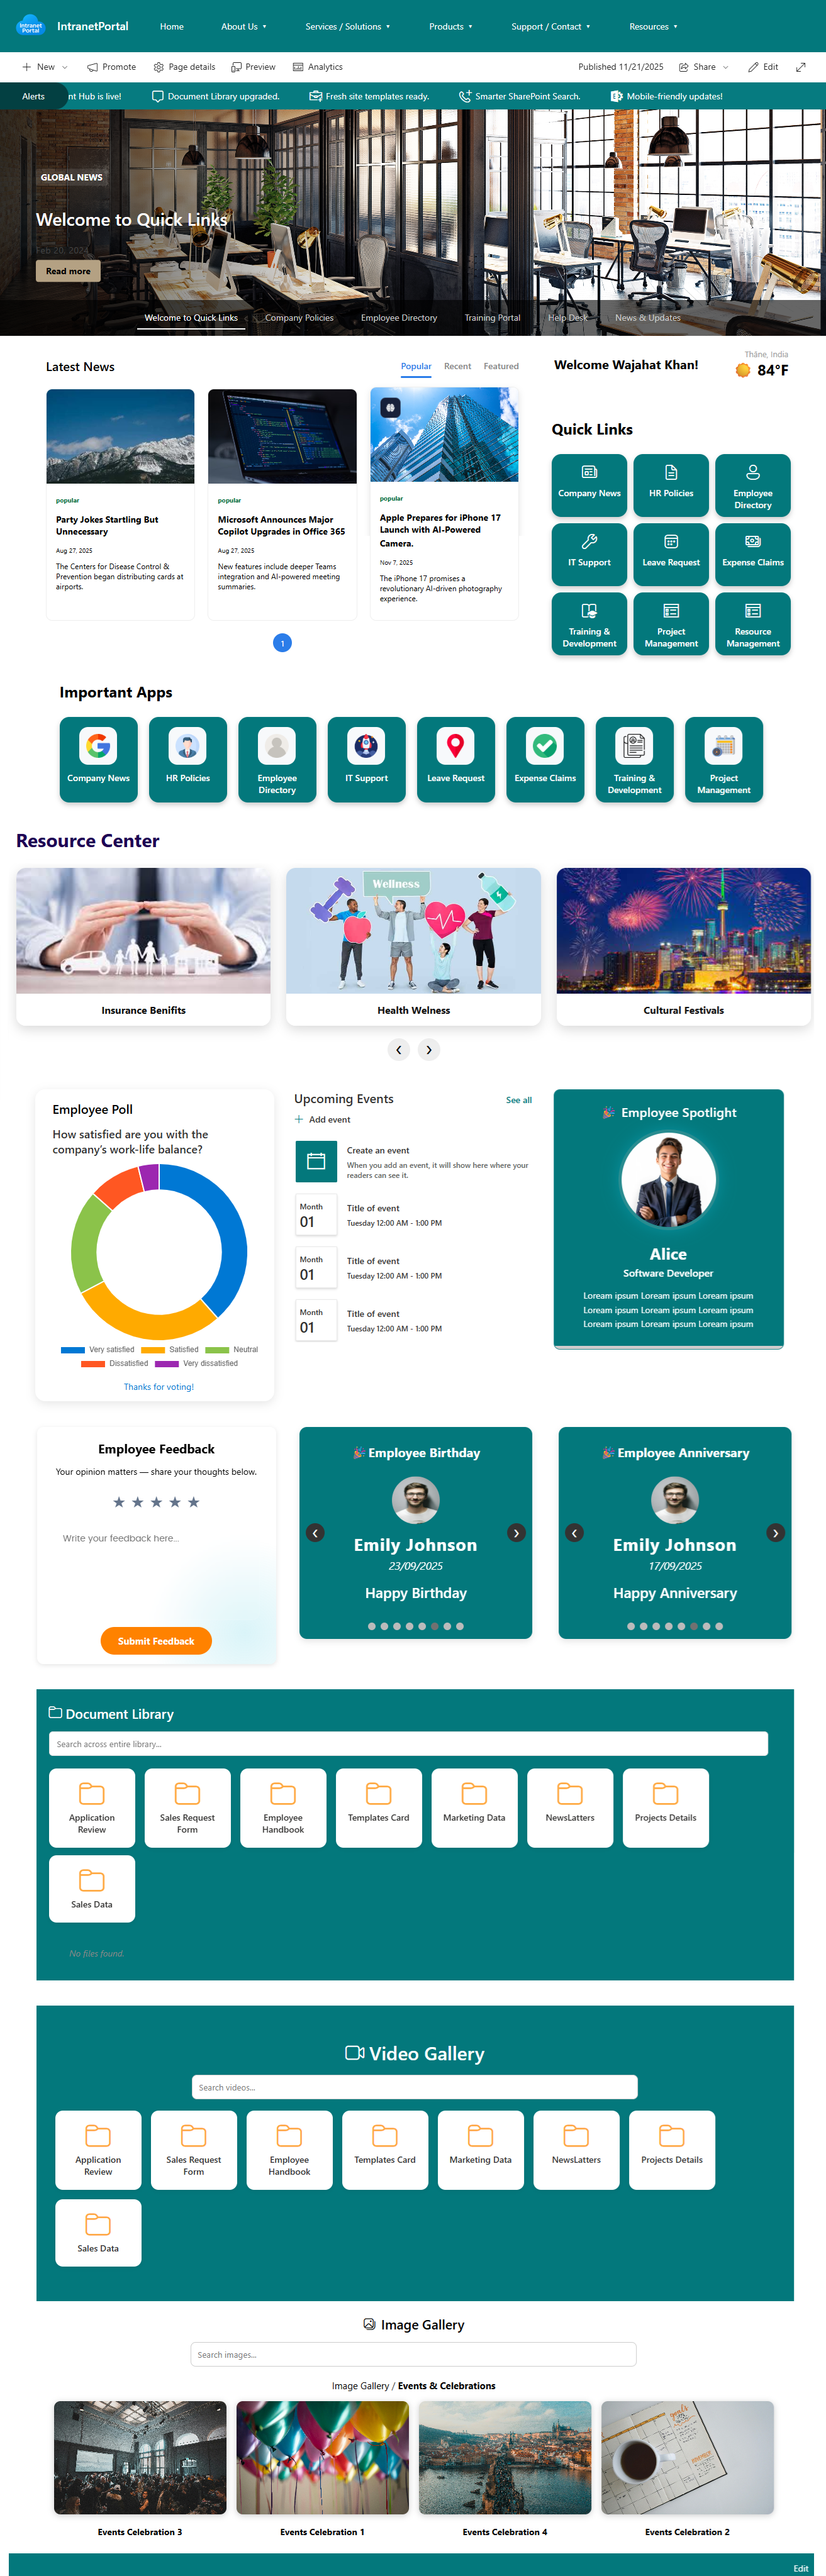
Task: Click Read more on hero banner
Action: pos(68,271)
